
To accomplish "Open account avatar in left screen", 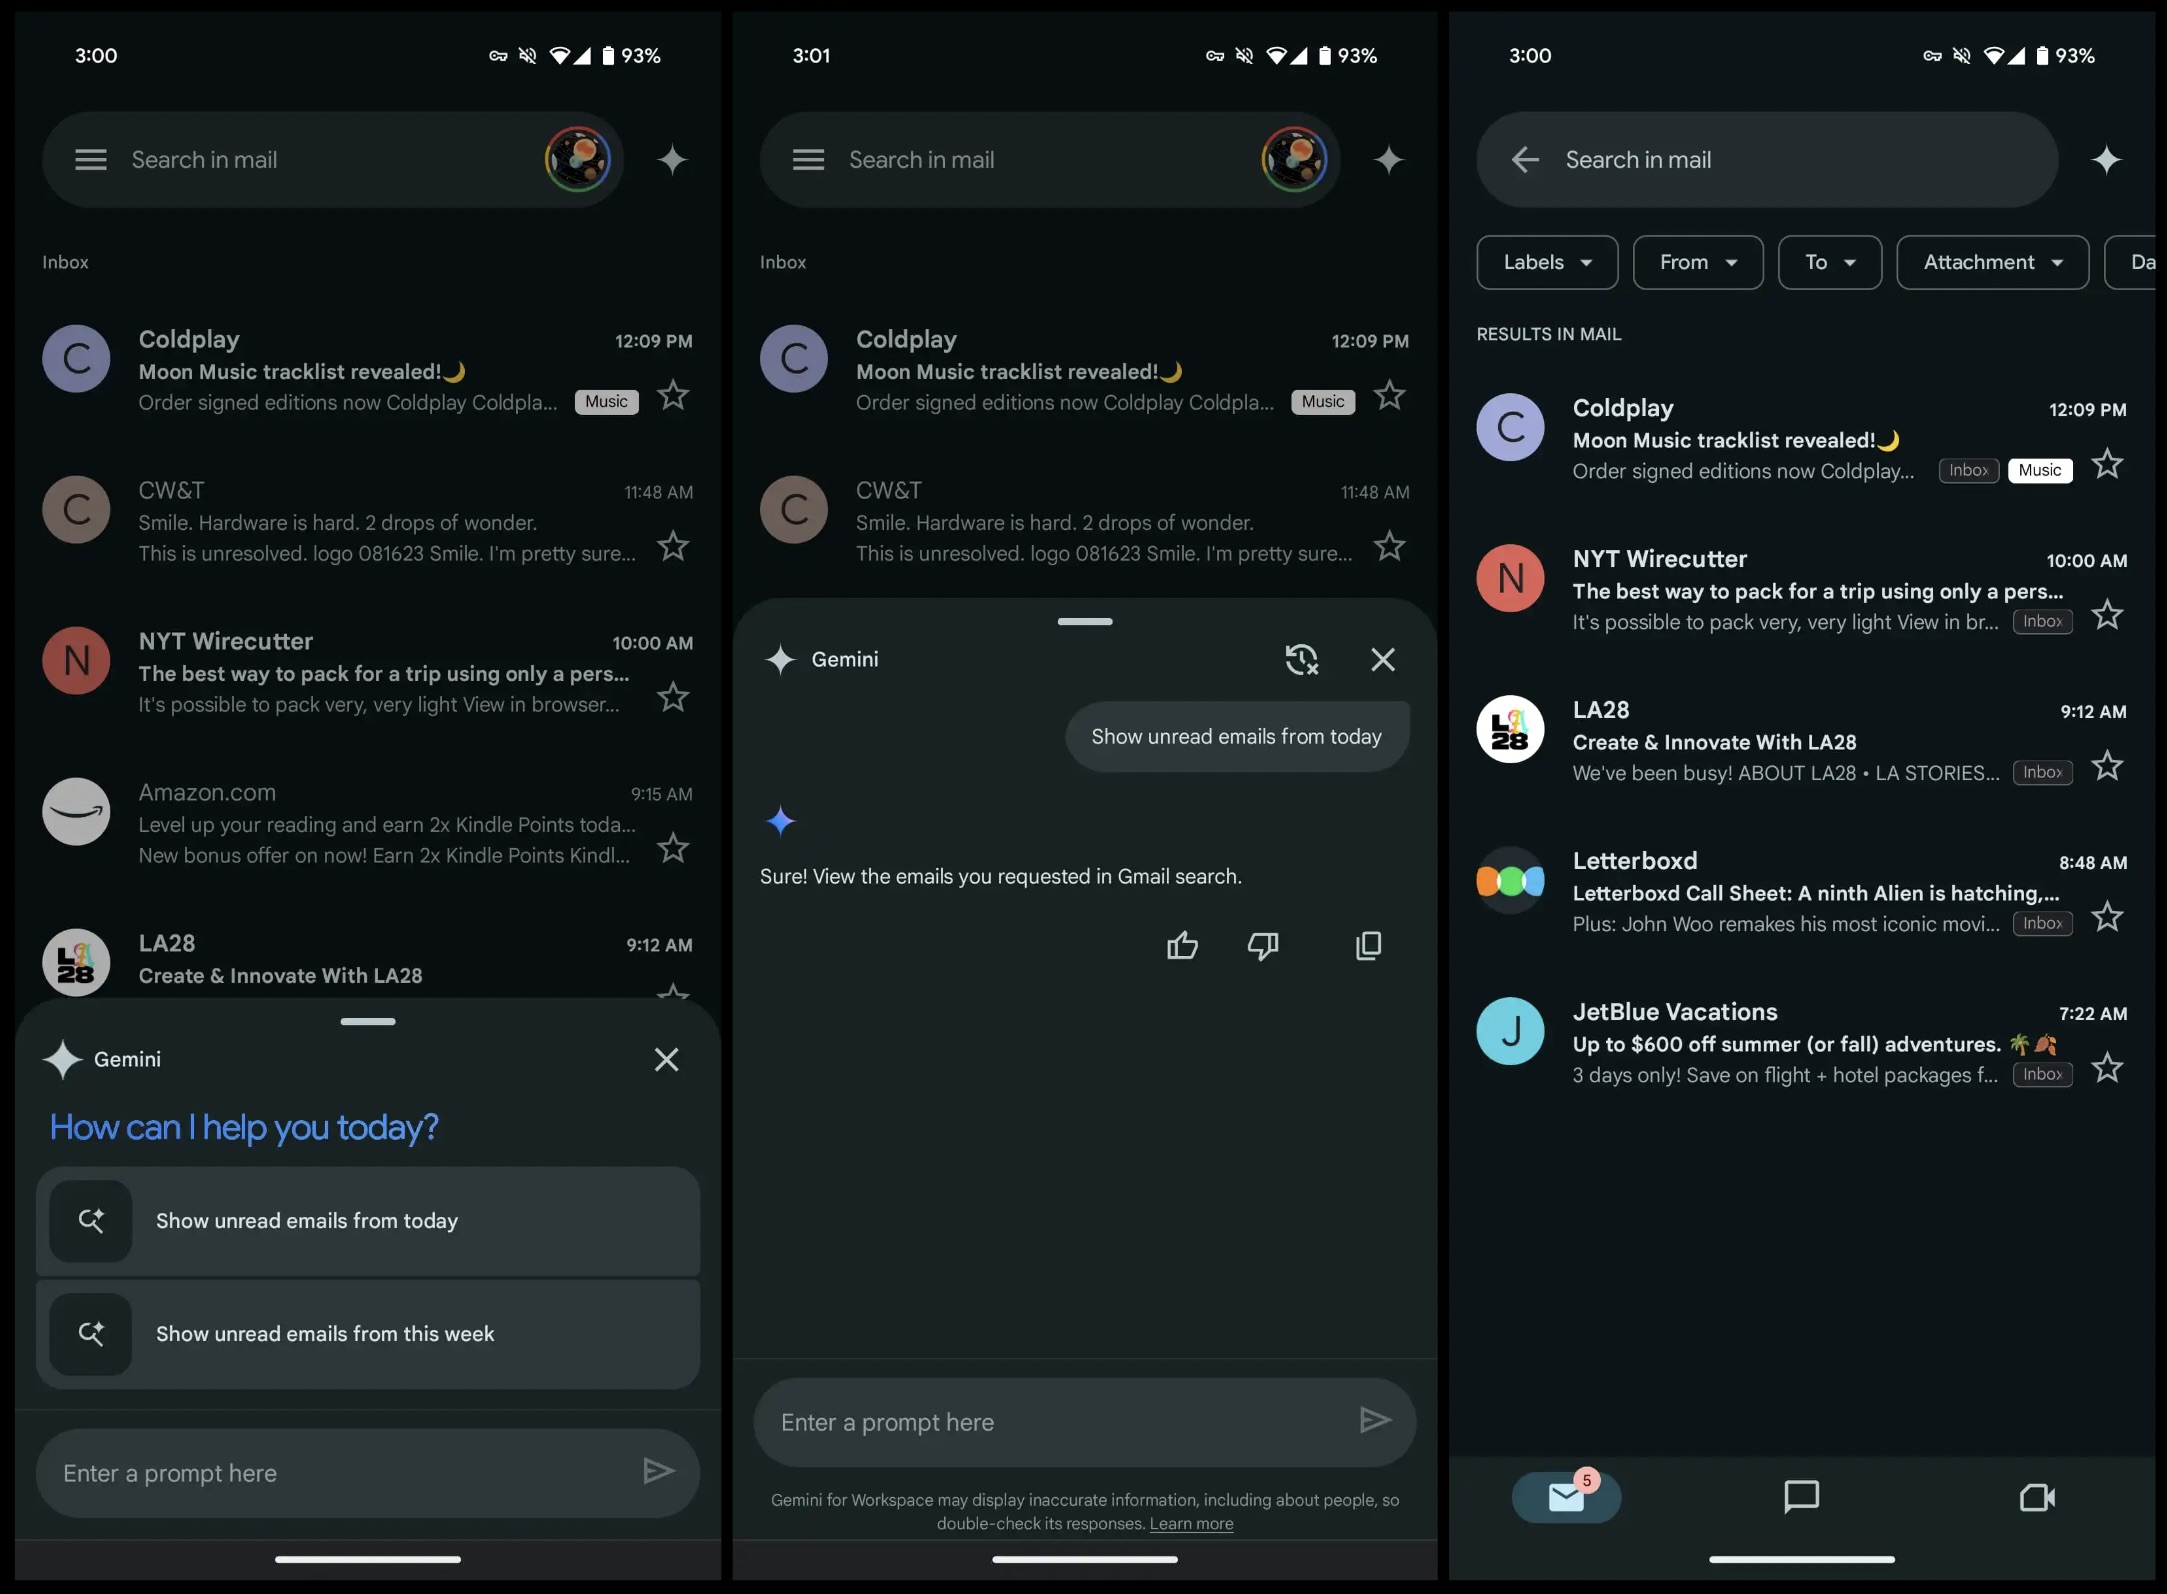I will (x=578, y=160).
